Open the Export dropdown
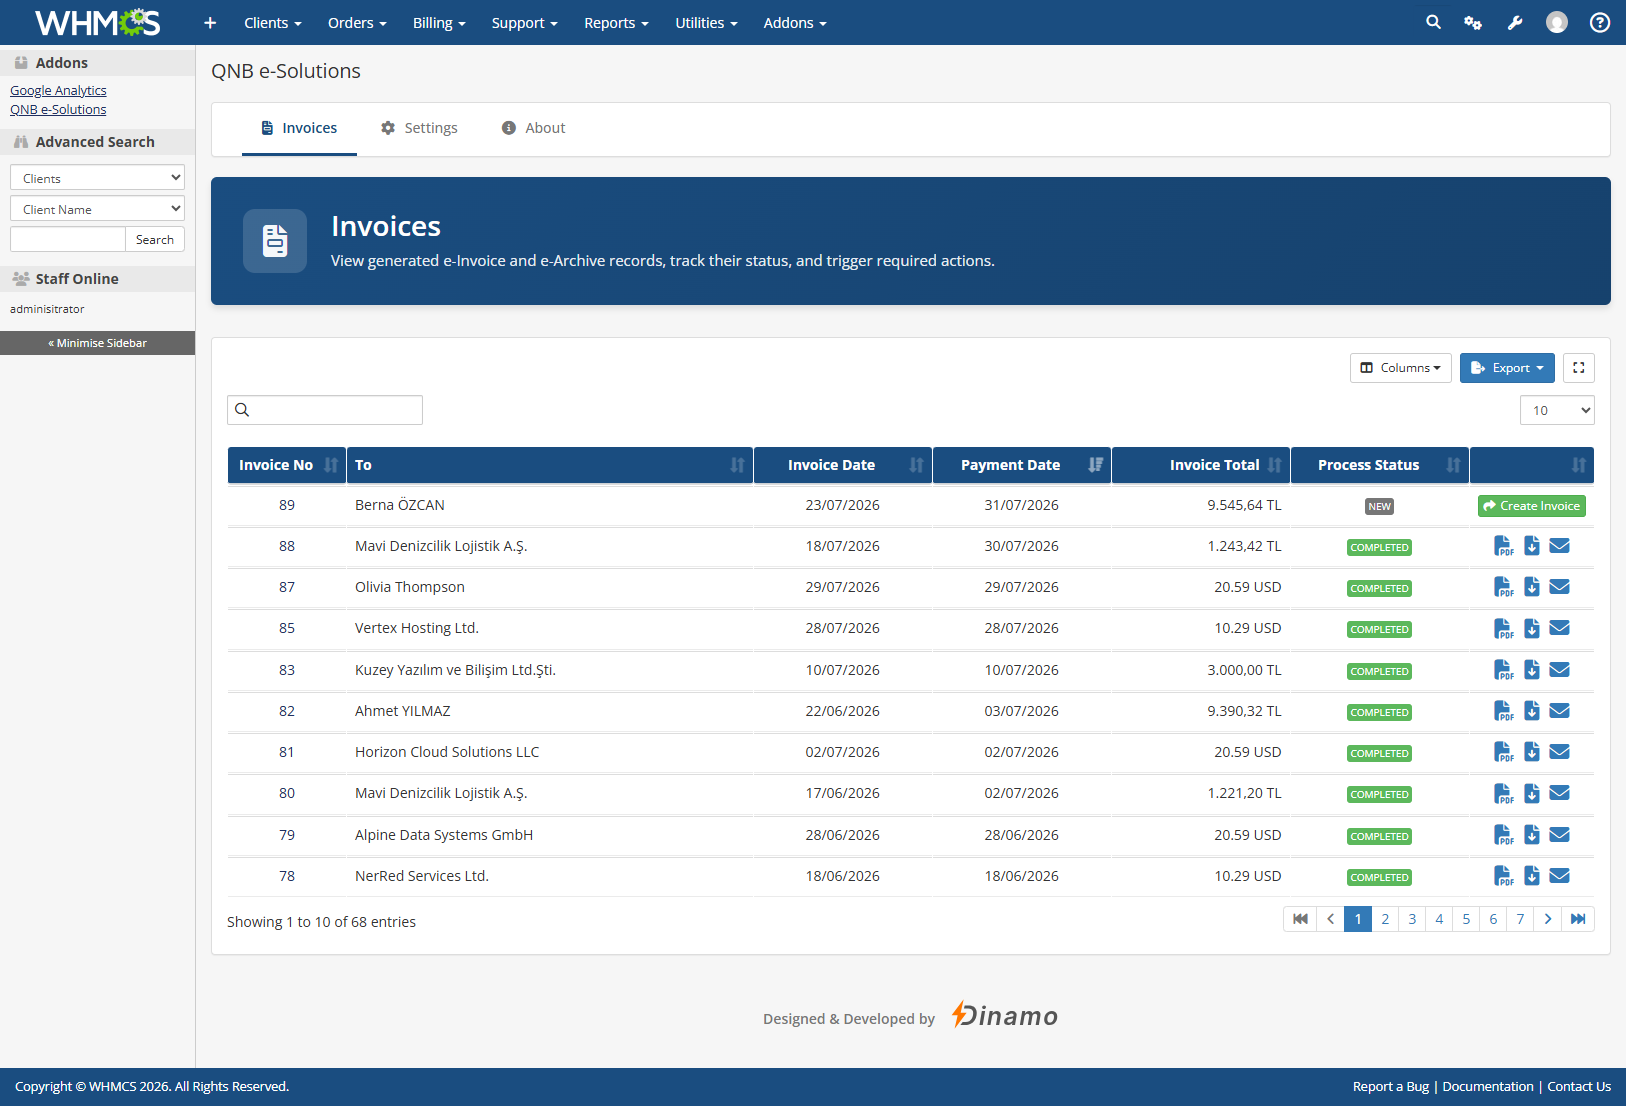 click(x=1507, y=368)
